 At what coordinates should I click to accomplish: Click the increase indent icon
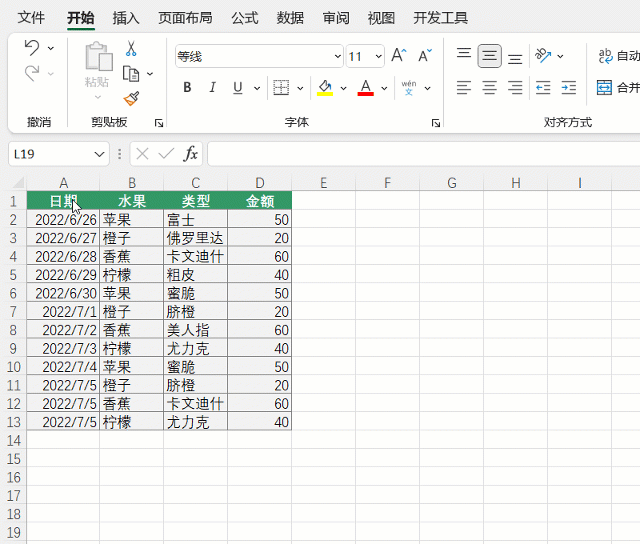pos(569,88)
